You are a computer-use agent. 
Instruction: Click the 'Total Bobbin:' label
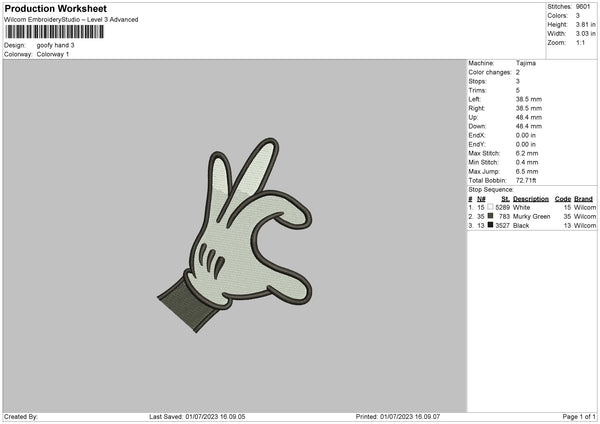pyautogui.click(x=488, y=180)
